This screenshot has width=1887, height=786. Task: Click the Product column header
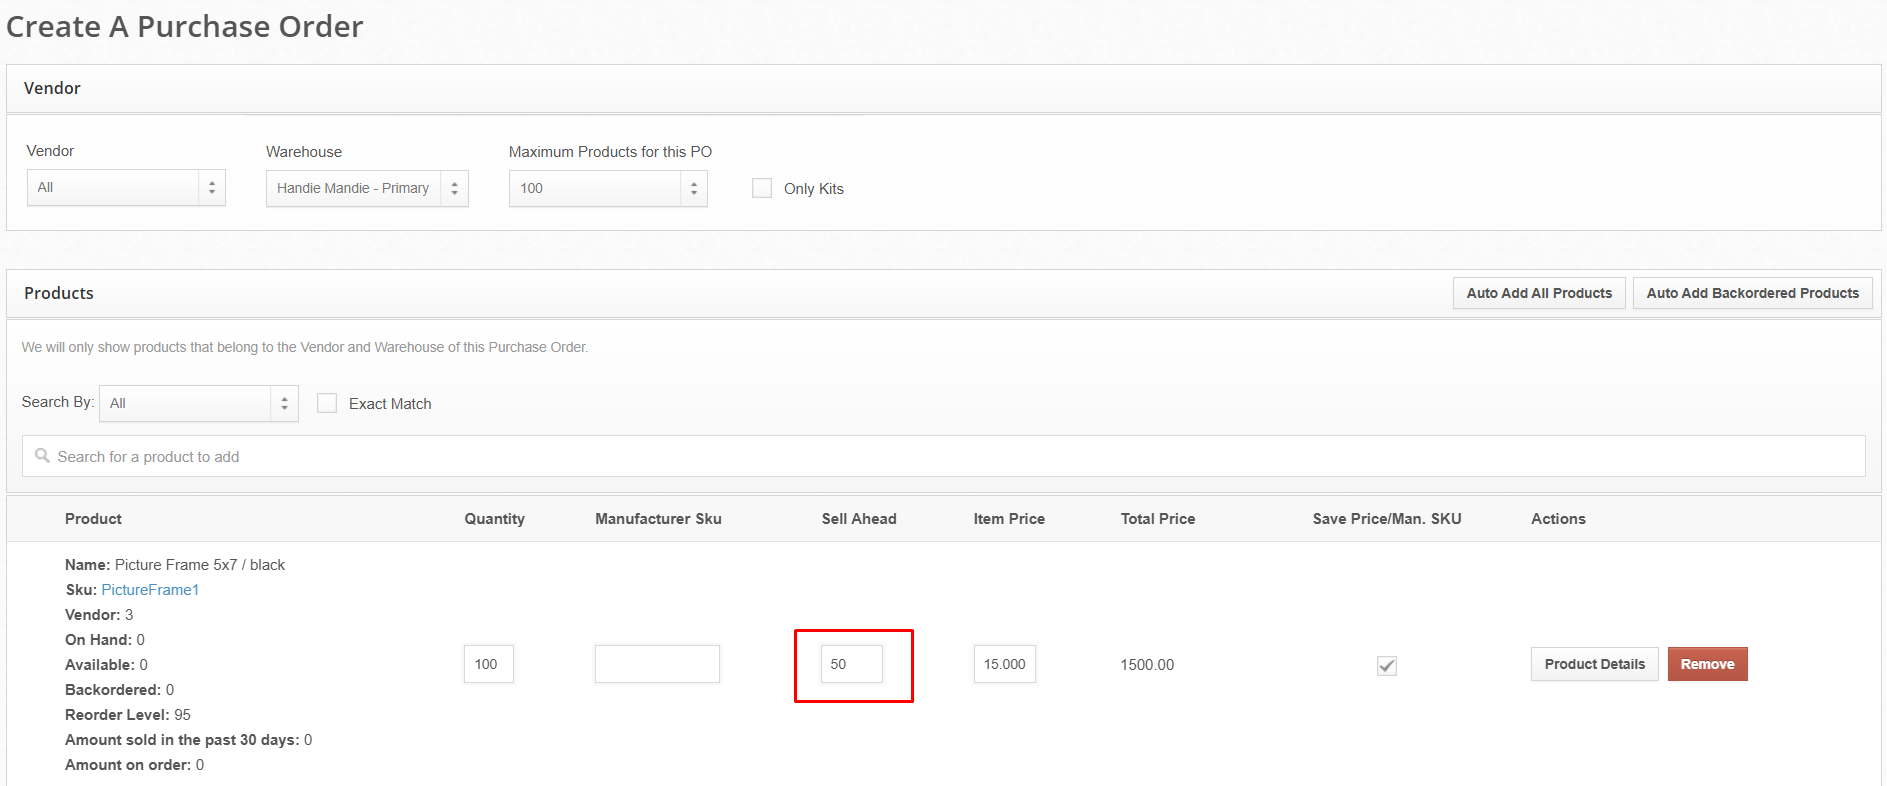93,519
